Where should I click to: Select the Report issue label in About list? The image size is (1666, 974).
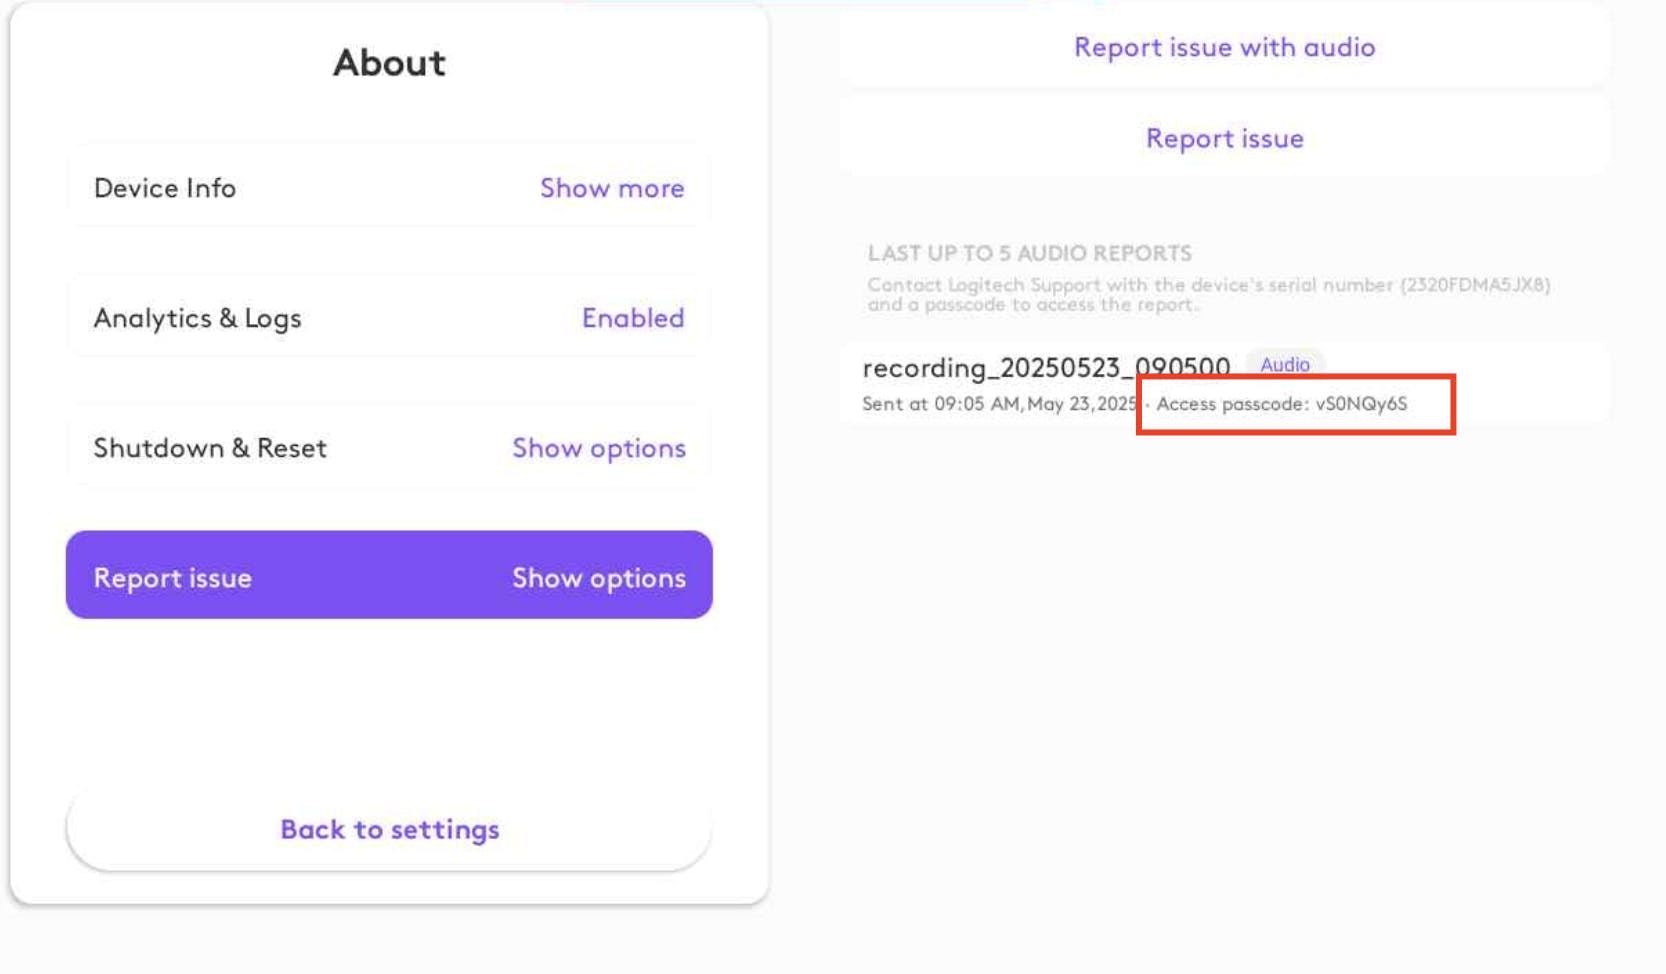point(172,578)
